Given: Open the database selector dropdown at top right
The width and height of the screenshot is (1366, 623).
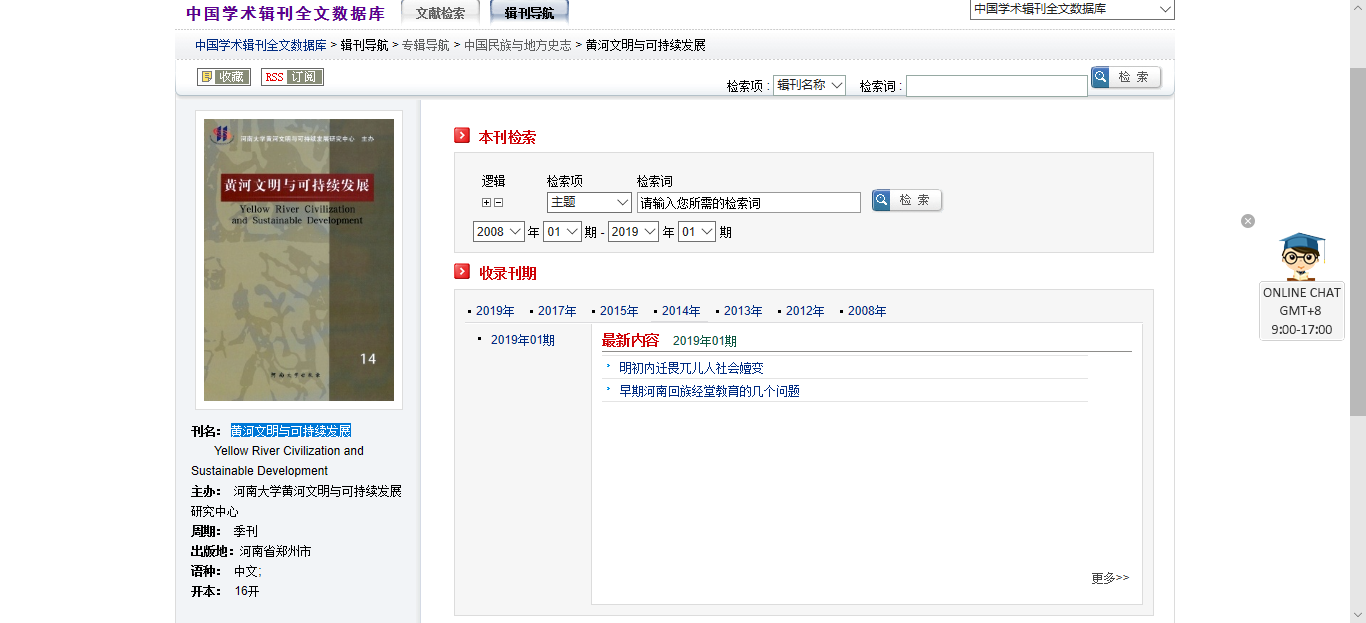Looking at the screenshot, I should tap(1071, 10).
